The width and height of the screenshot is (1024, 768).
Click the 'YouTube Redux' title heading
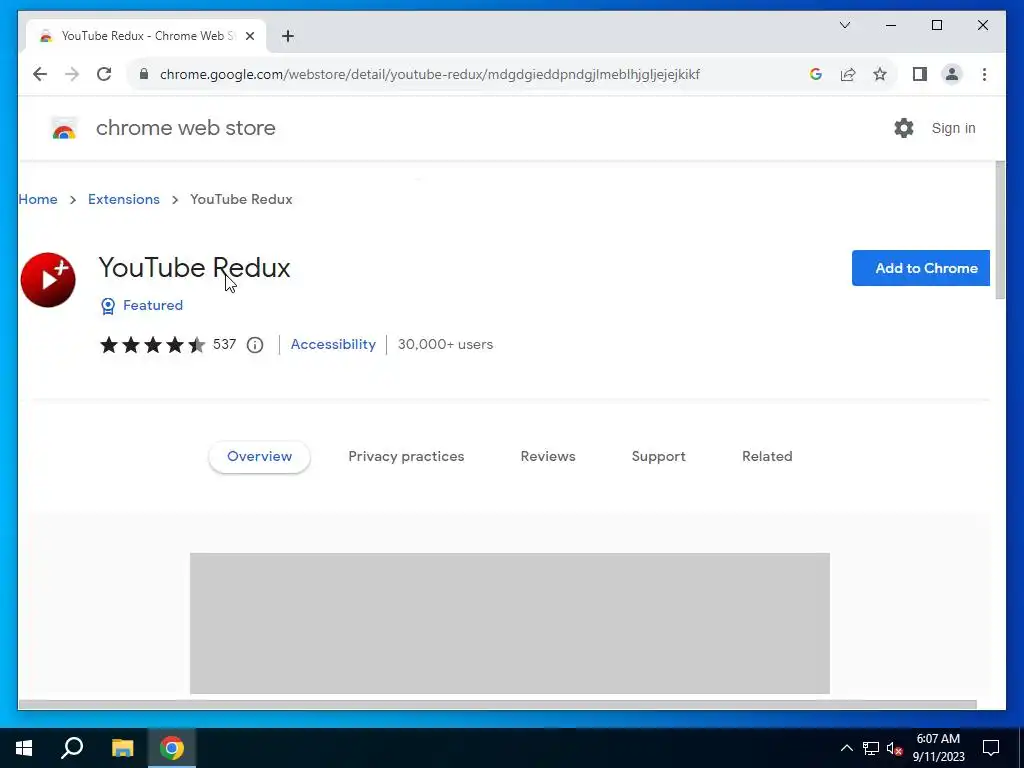(x=194, y=268)
